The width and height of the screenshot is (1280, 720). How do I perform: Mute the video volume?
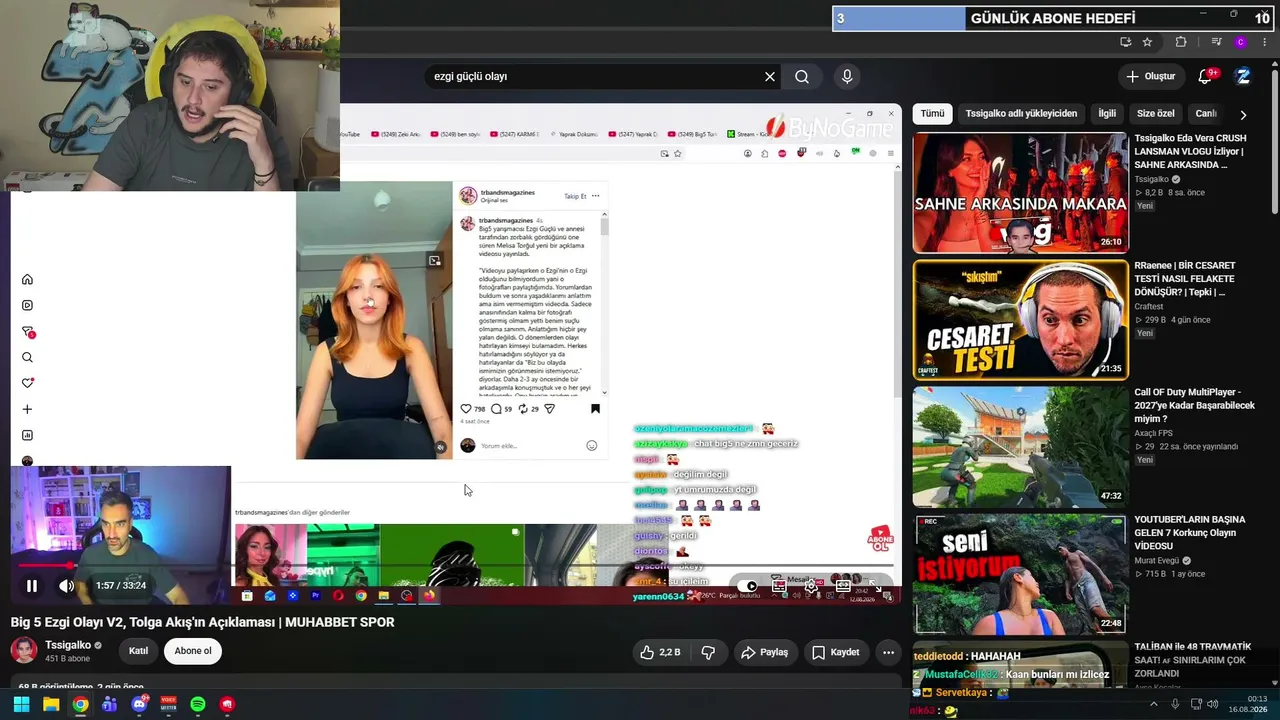pyautogui.click(x=66, y=586)
